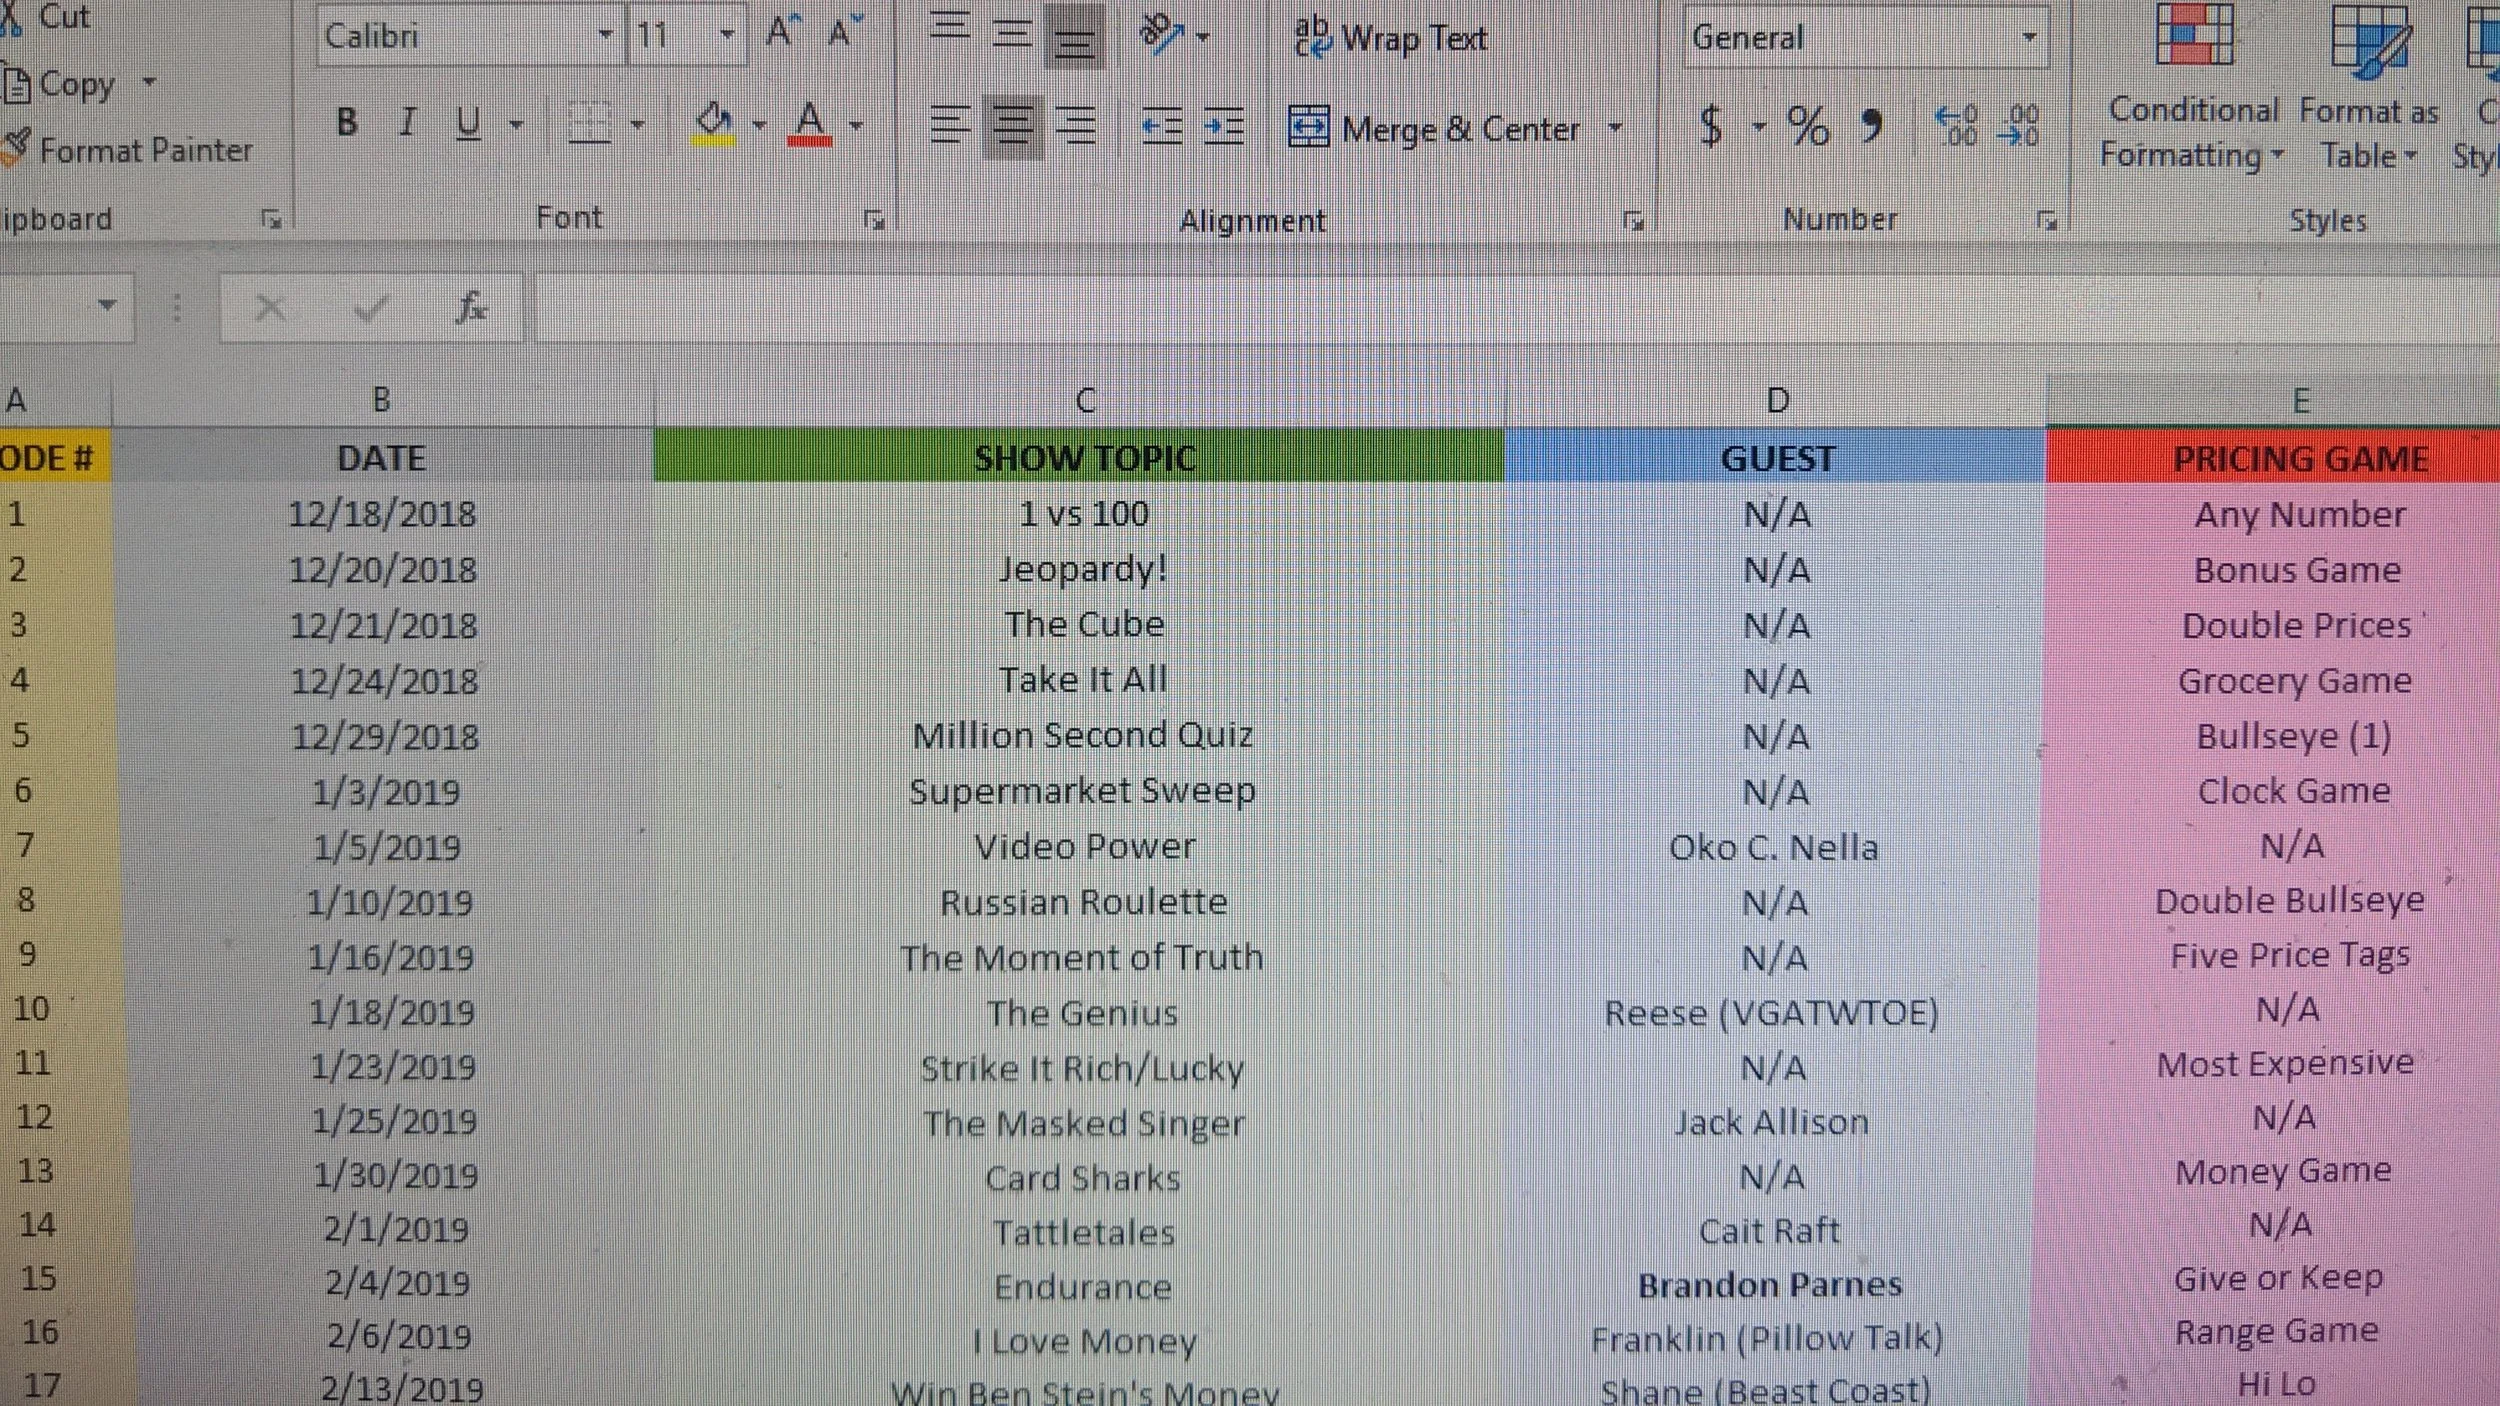Cancel the formula bar entry X

pyautogui.click(x=269, y=308)
